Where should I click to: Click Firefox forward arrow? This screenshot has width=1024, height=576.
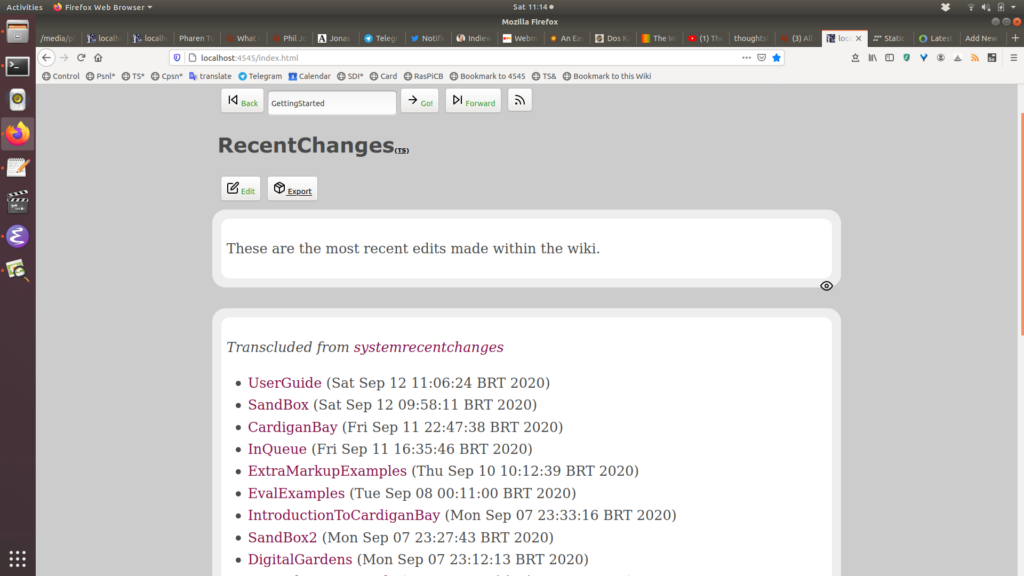pyautogui.click(x=64, y=57)
